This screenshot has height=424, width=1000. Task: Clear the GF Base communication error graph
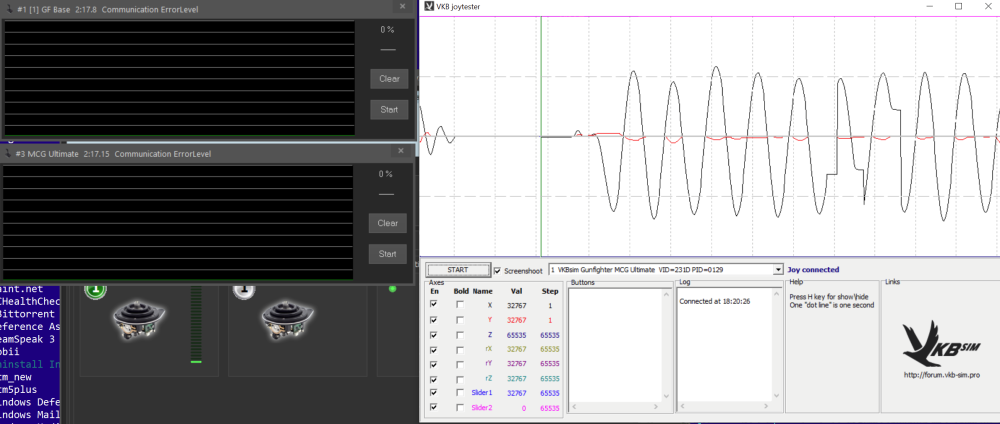(388, 79)
